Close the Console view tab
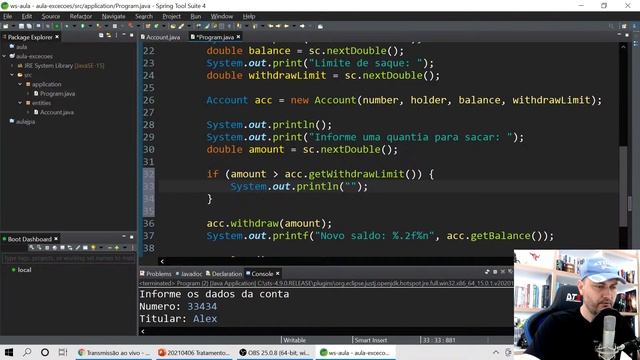The height and width of the screenshot is (360, 640). 278,273
